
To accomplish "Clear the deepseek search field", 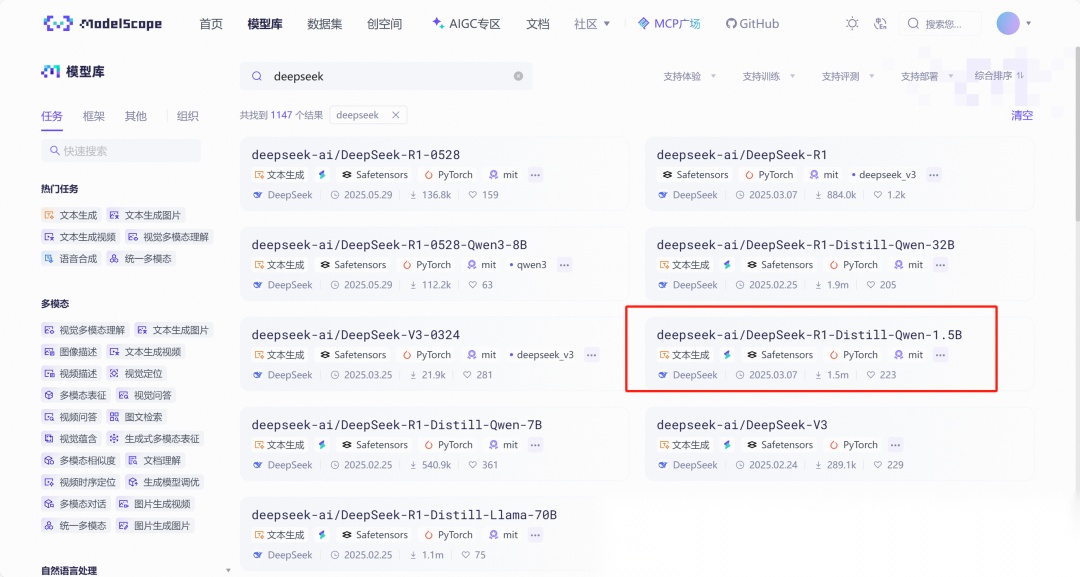I will click(518, 76).
